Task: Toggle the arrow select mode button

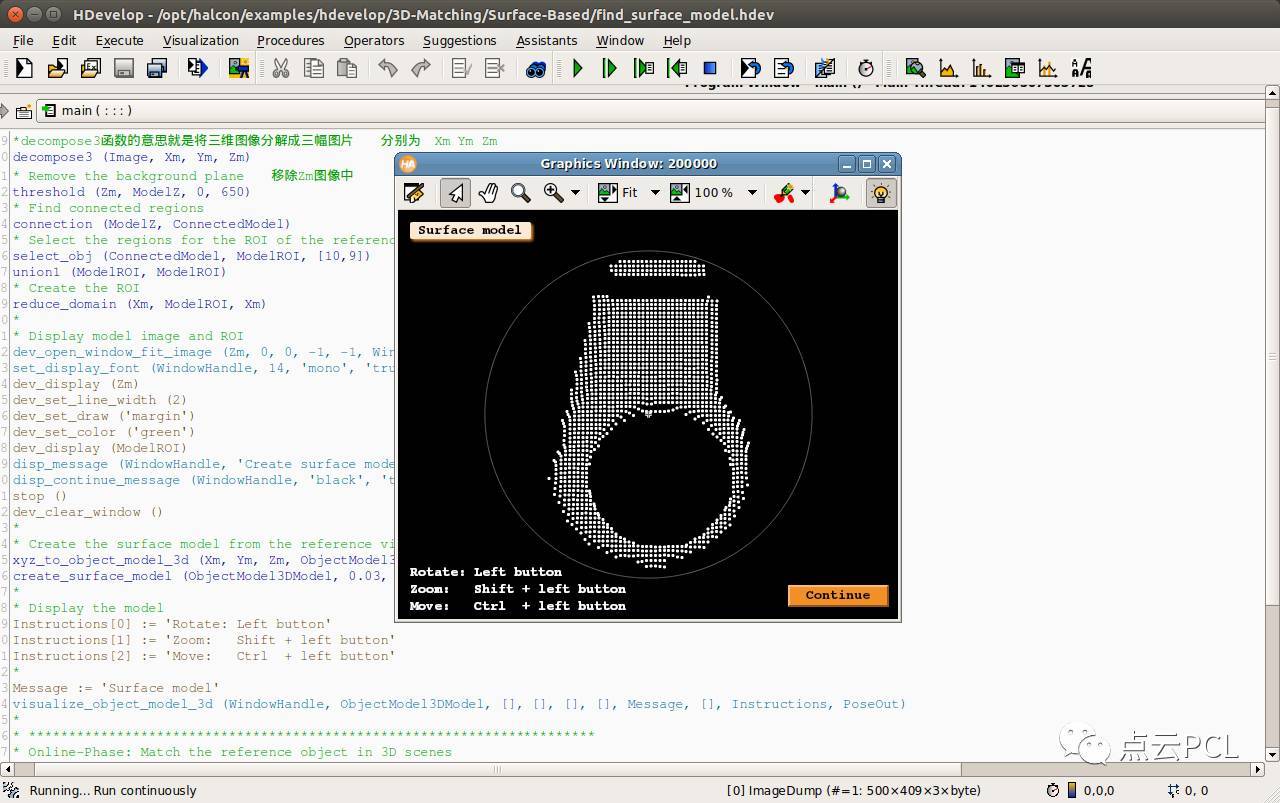Action: (x=455, y=193)
